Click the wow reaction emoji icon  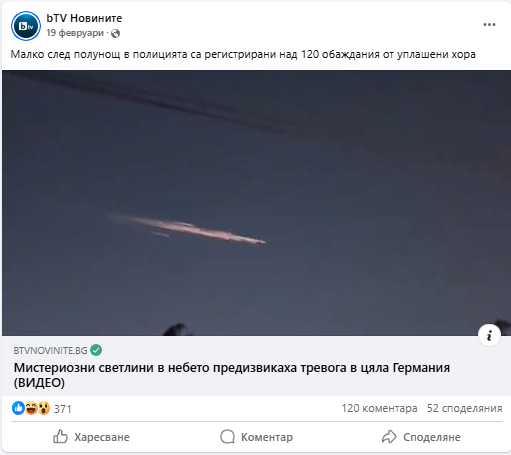(x=44, y=408)
